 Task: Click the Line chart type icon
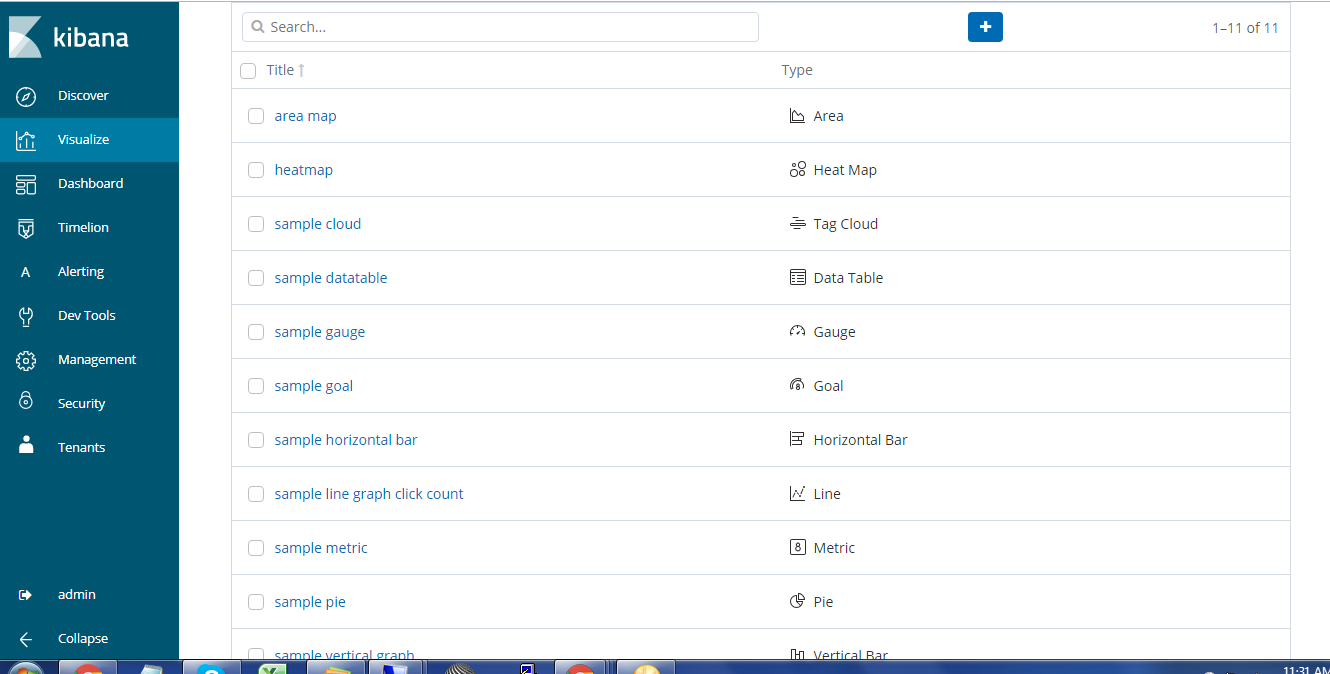point(797,494)
